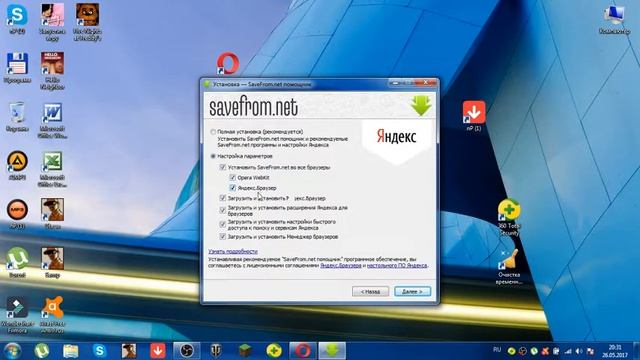Open Яндекс.Браузер license agreement link

(341, 265)
